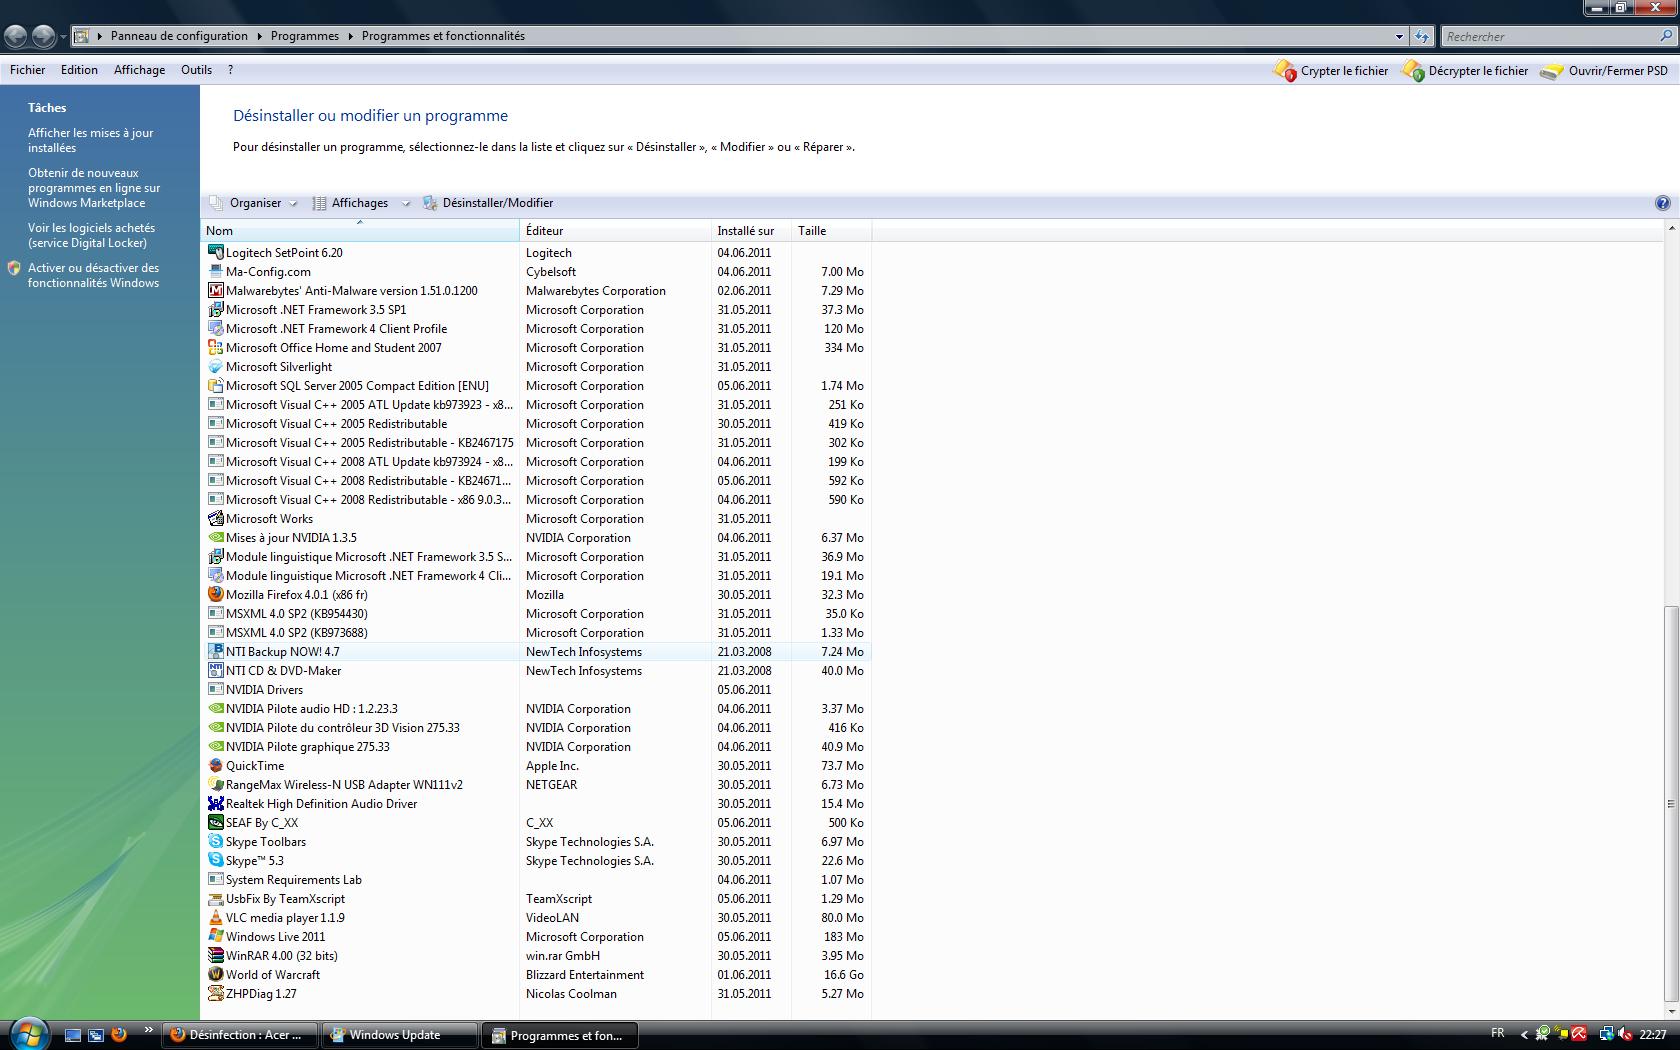
Task: Click Crypter le fichier toolbar button
Action: click(x=1330, y=71)
